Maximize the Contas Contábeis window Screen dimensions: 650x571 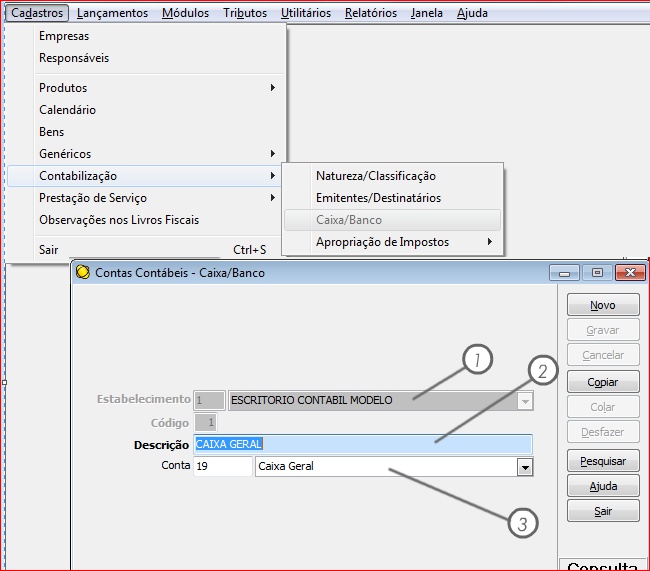[x=597, y=273]
